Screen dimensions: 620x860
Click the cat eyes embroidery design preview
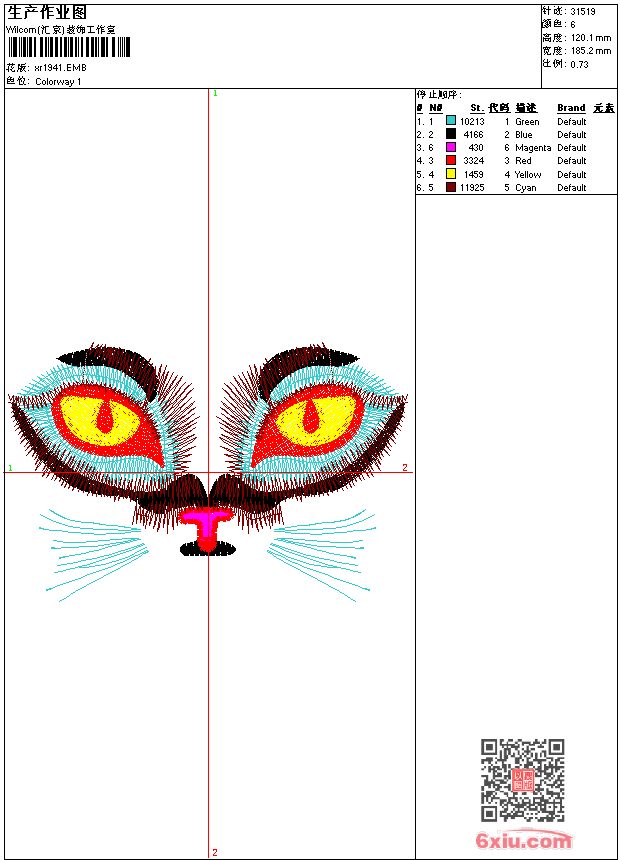point(208,472)
